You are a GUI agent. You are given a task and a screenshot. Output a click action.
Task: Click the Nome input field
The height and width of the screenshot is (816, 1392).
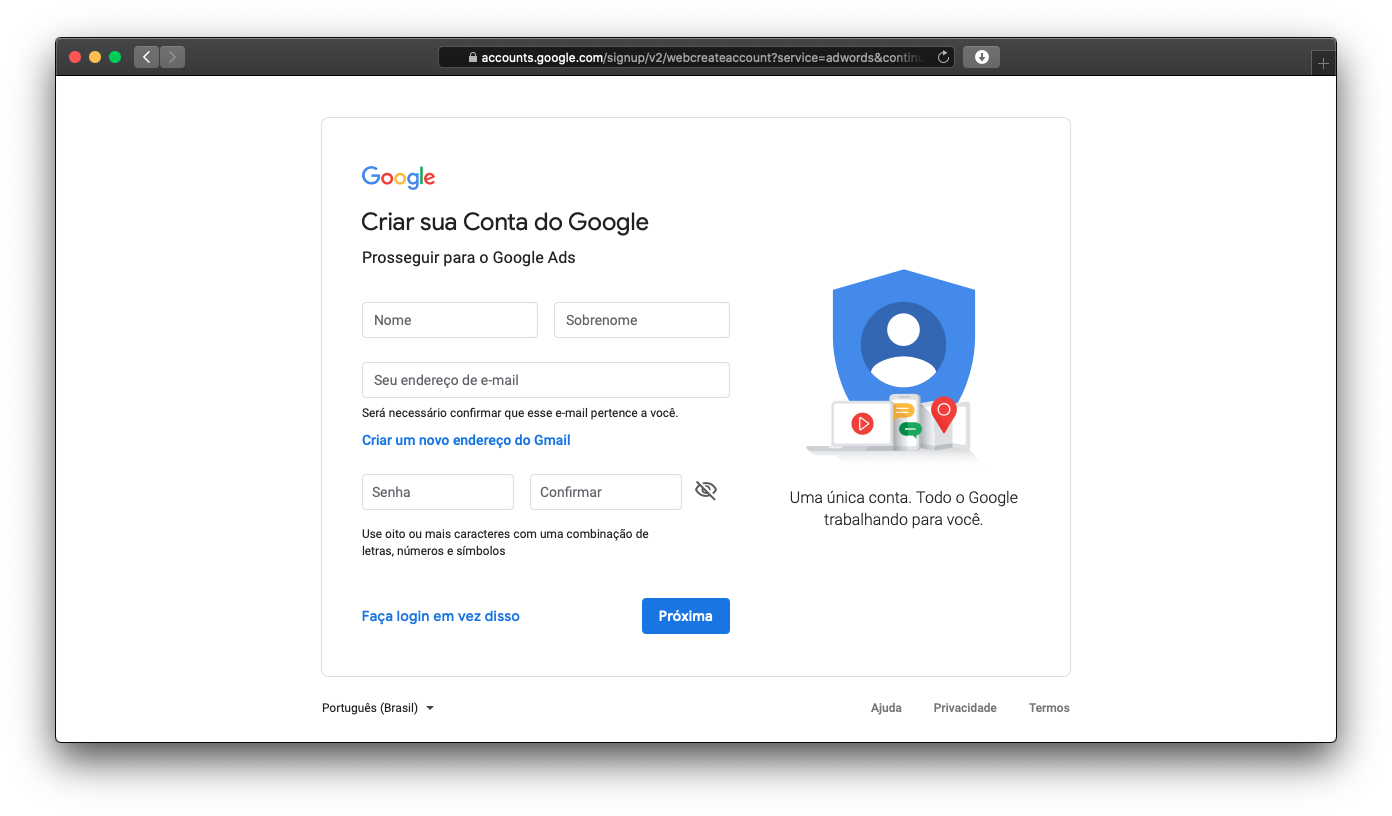(x=450, y=320)
